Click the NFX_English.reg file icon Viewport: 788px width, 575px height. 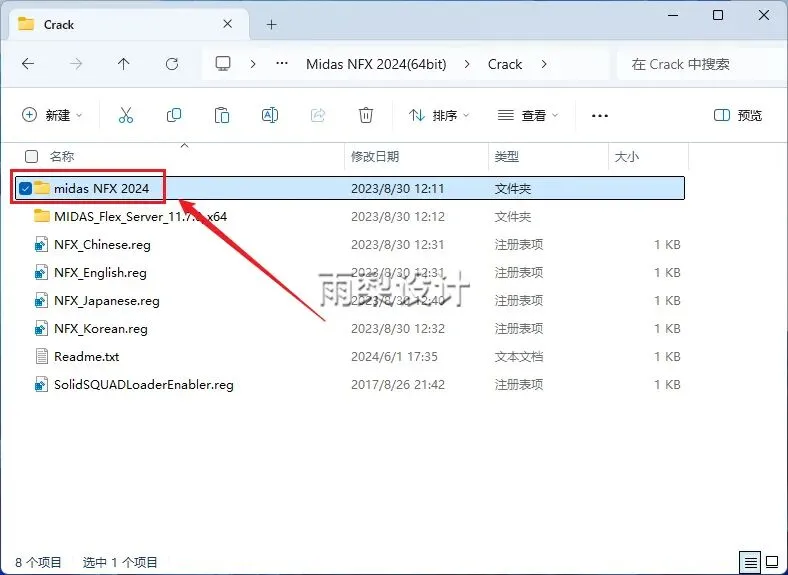click(41, 272)
